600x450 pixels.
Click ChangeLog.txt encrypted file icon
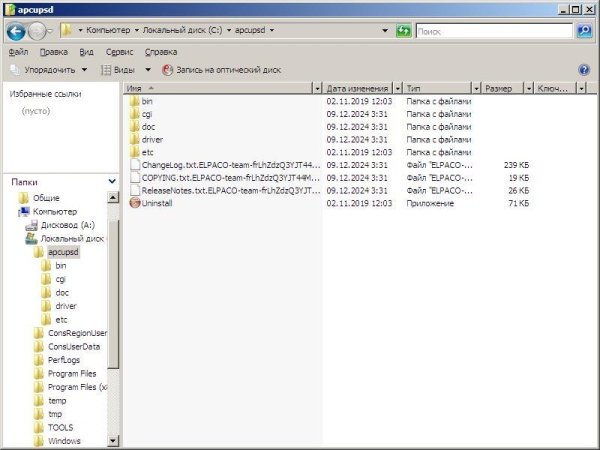pyautogui.click(x=135, y=165)
